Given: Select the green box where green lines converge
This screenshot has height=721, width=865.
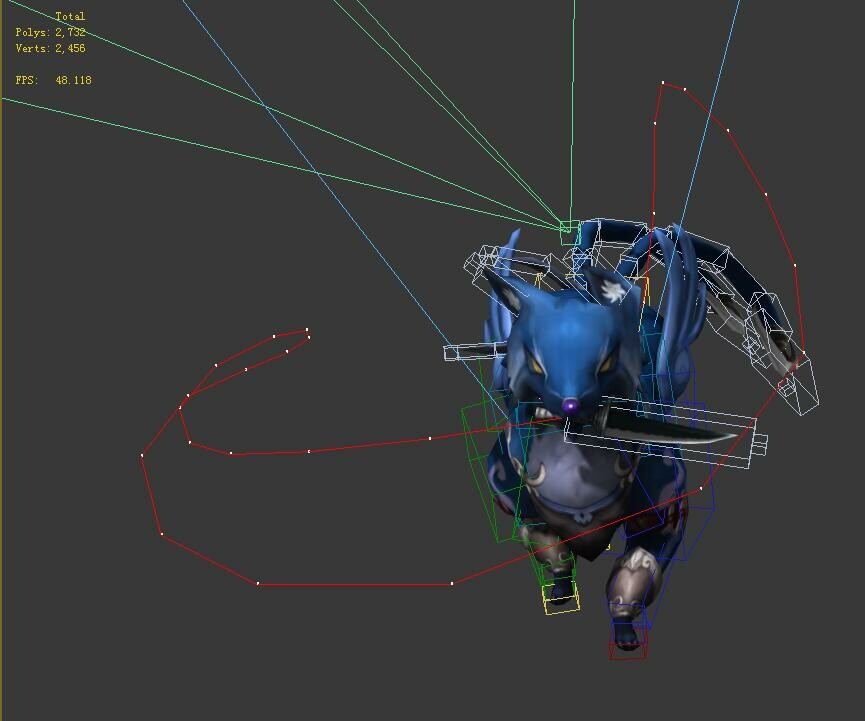Looking at the screenshot, I should [569, 232].
